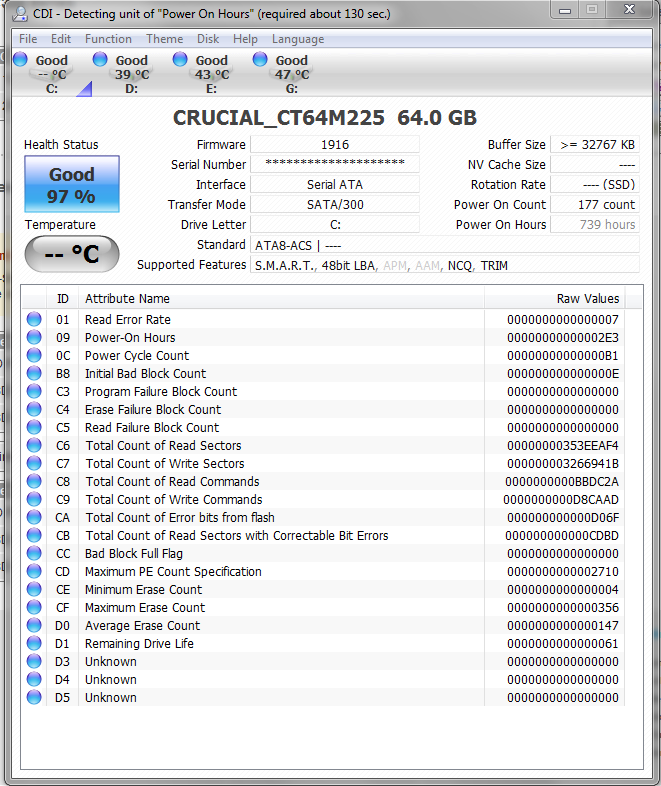Image resolution: width=661 pixels, height=786 pixels.
Task: Open the Language menu
Action: tap(298, 39)
